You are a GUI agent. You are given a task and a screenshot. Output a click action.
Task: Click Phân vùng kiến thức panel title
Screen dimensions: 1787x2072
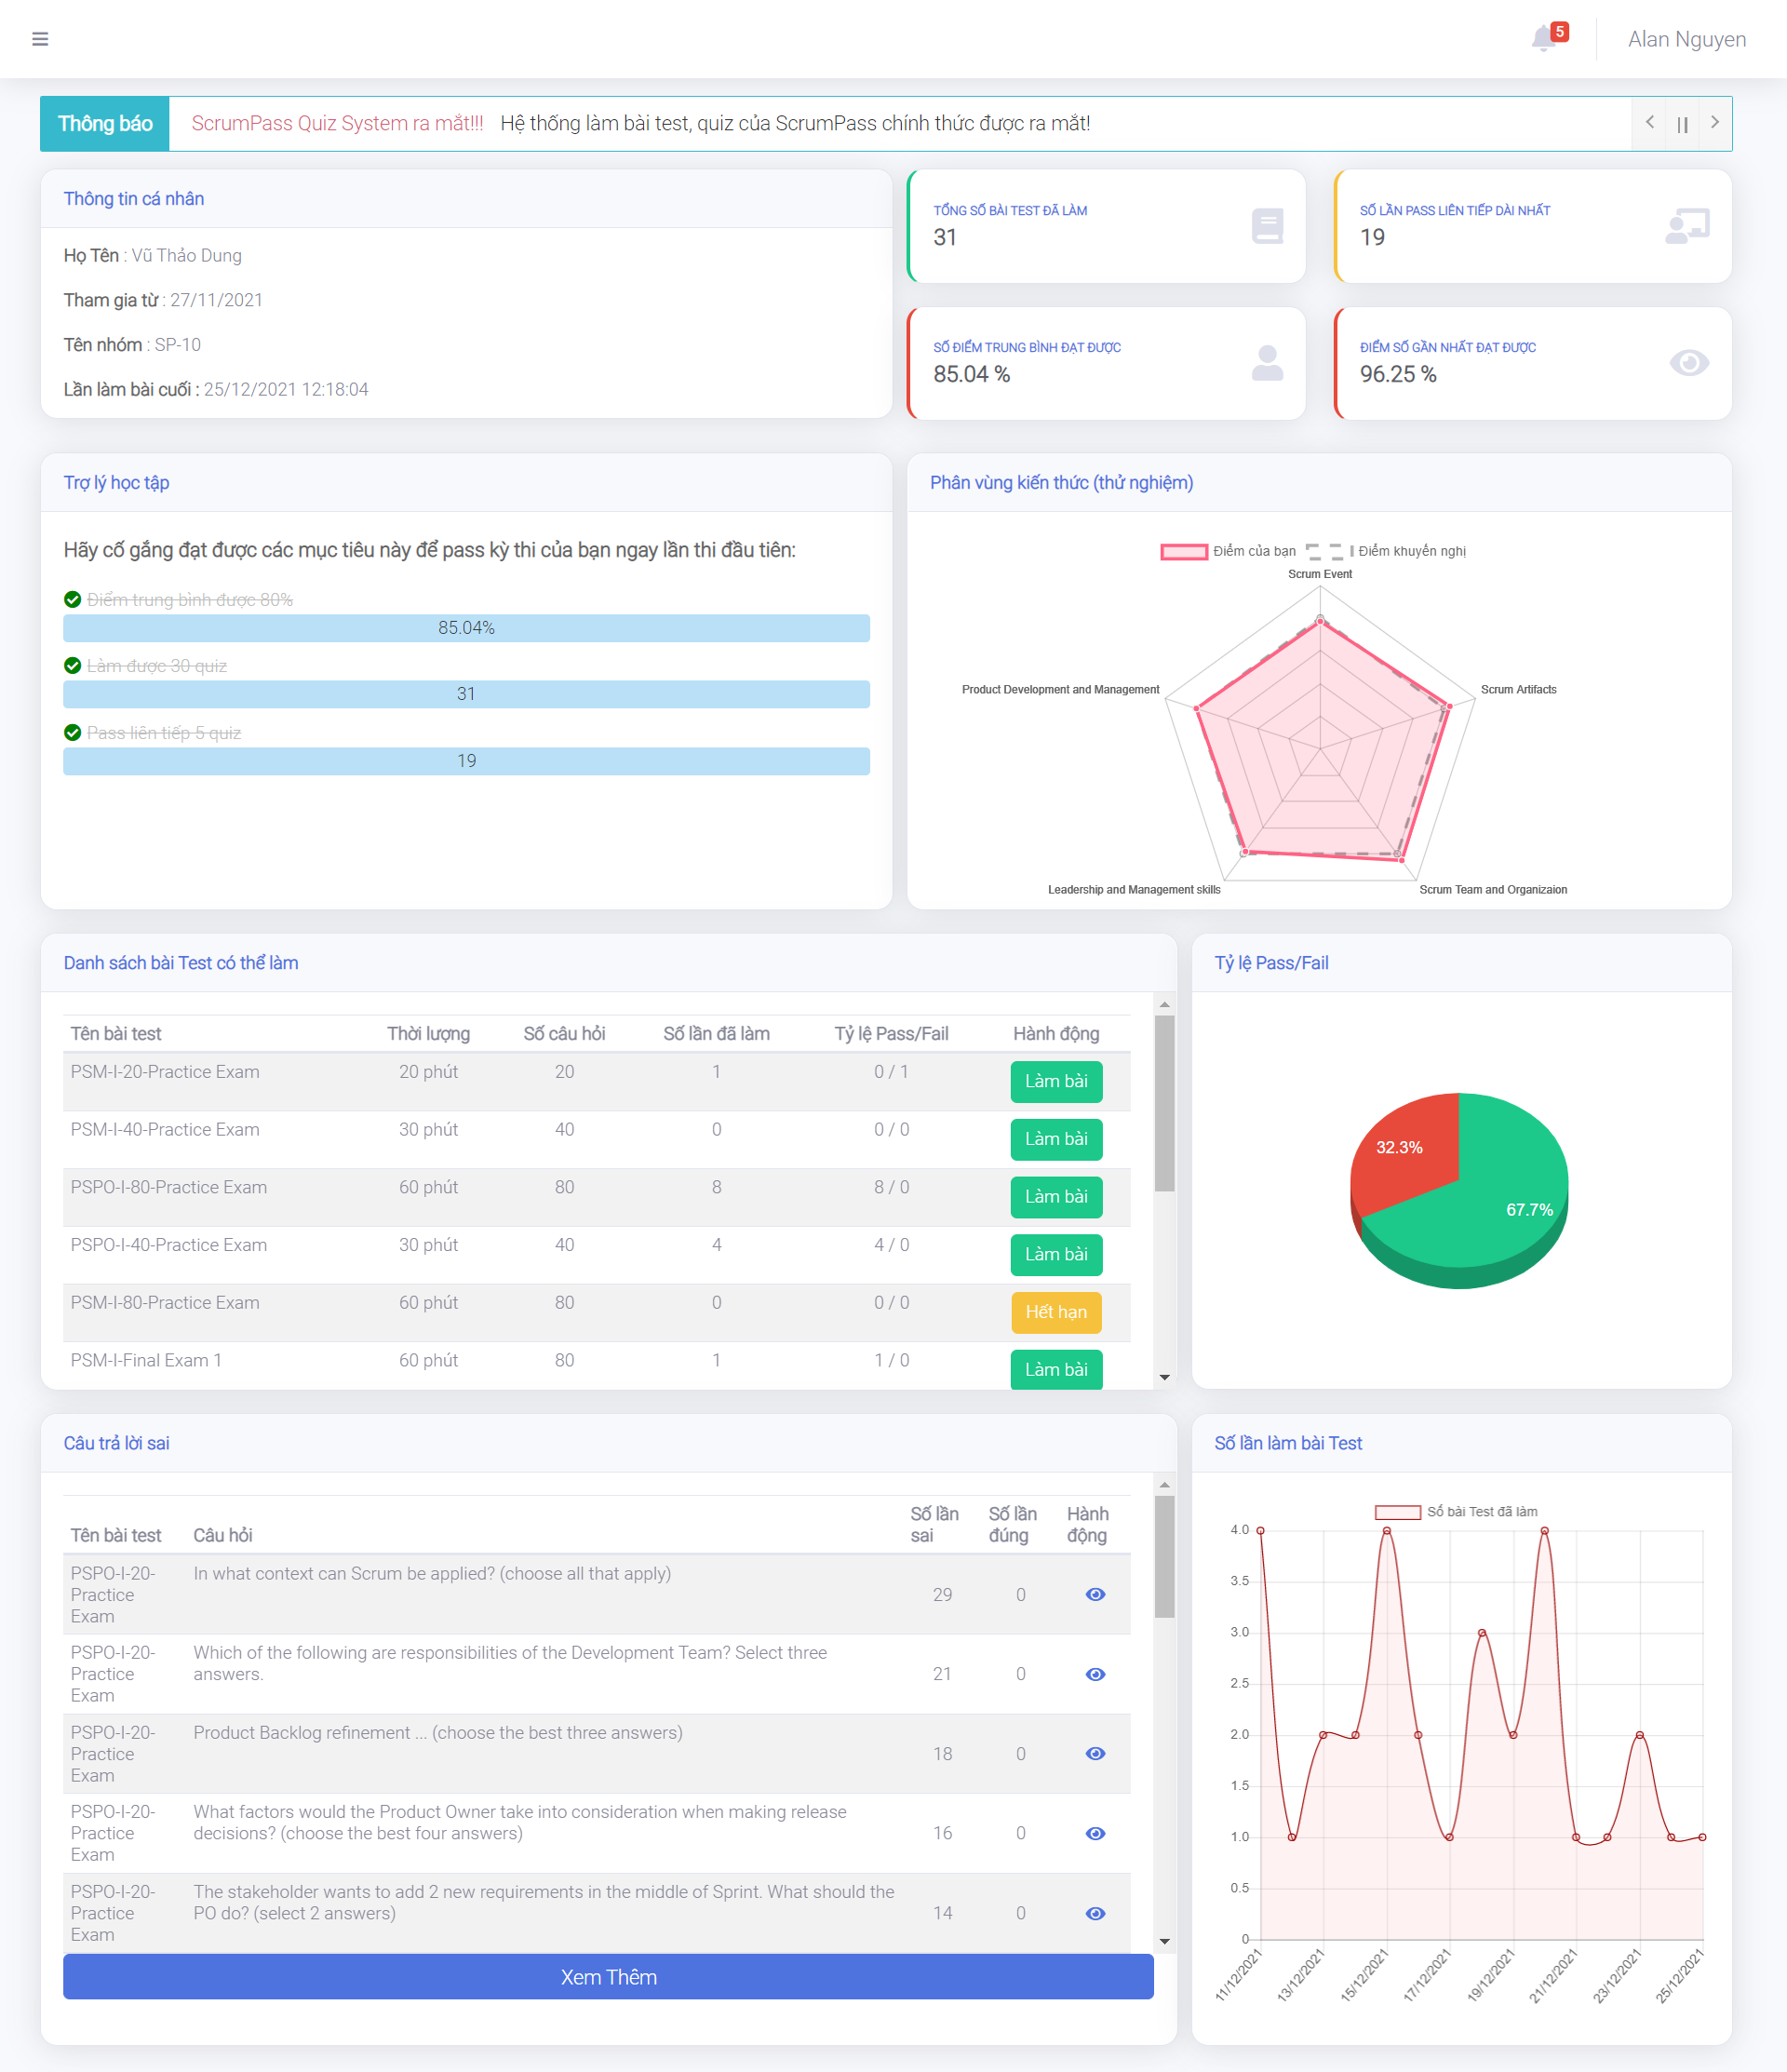(x=1061, y=483)
